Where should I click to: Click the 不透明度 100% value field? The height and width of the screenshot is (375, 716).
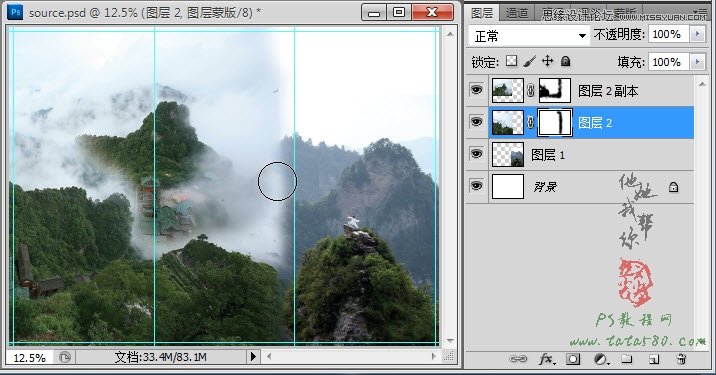click(668, 34)
